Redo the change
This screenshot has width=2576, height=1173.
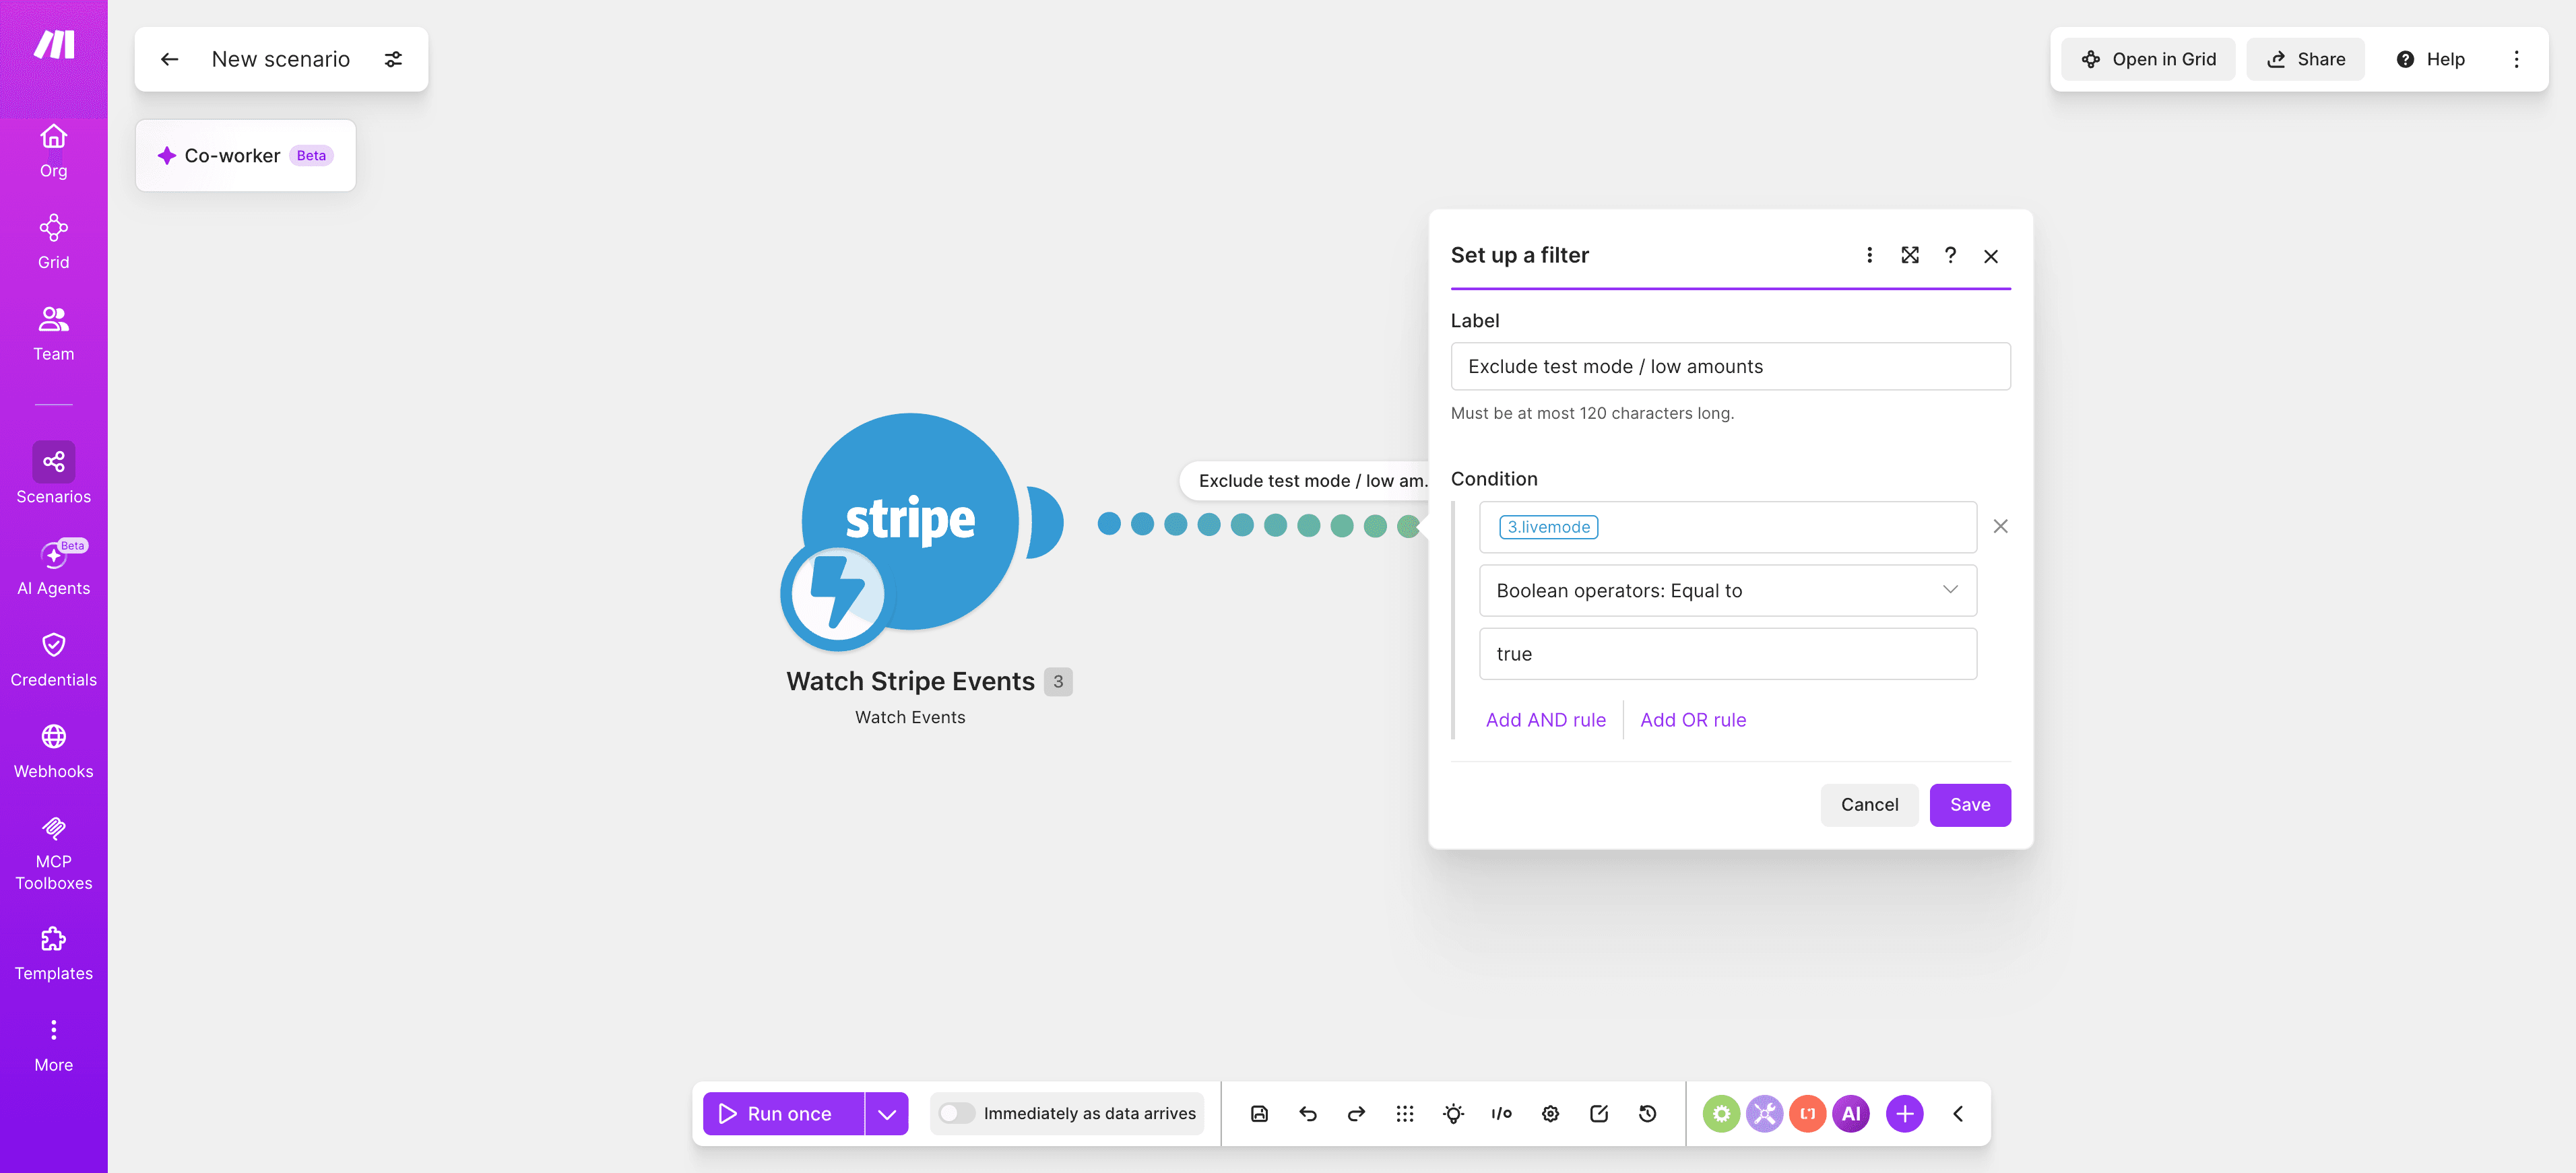[1356, 1114]
